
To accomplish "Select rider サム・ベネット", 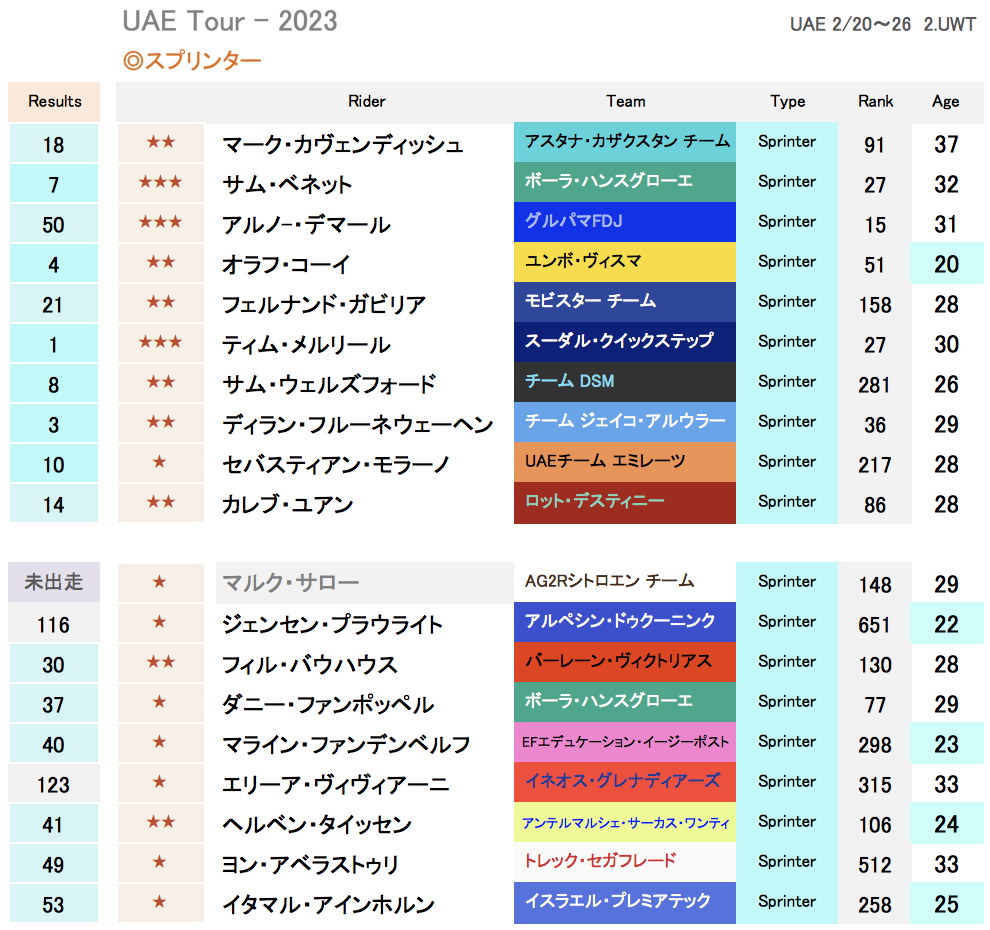I will [x=287, y=184].
